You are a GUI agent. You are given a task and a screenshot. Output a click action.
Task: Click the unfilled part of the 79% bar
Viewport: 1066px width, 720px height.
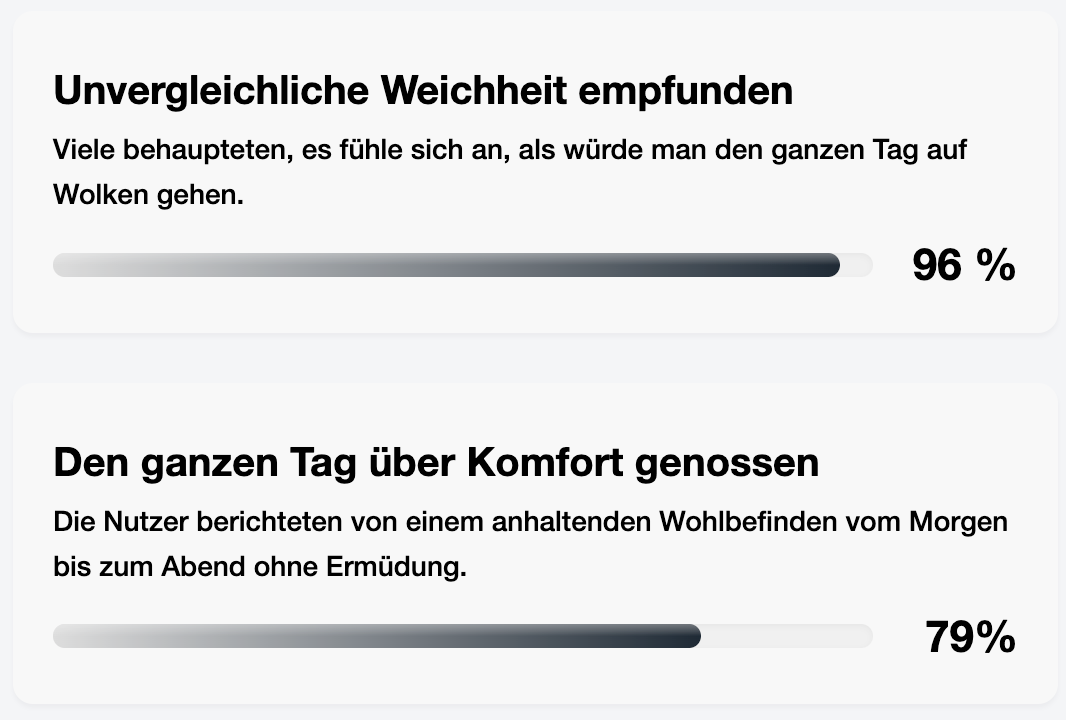[786, 636]
